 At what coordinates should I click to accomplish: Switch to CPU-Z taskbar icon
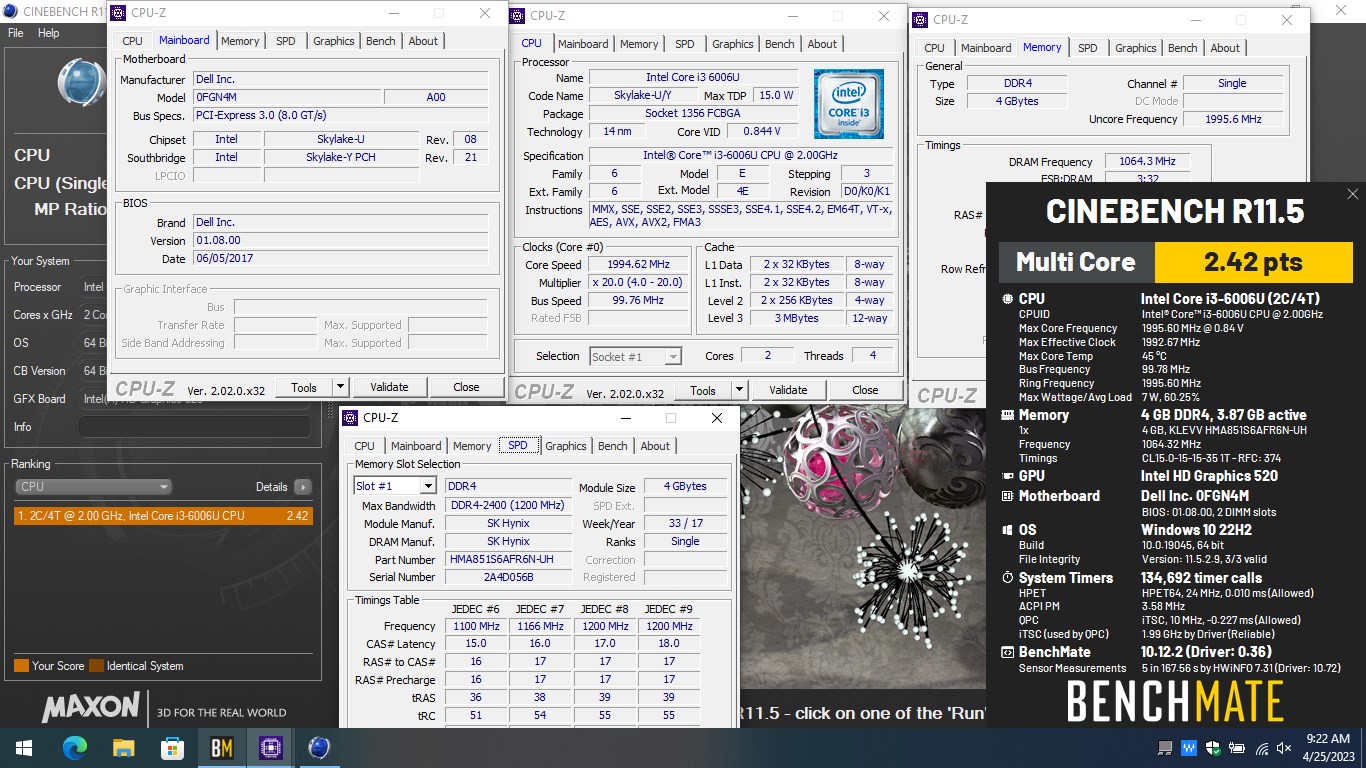click(271, 747)
